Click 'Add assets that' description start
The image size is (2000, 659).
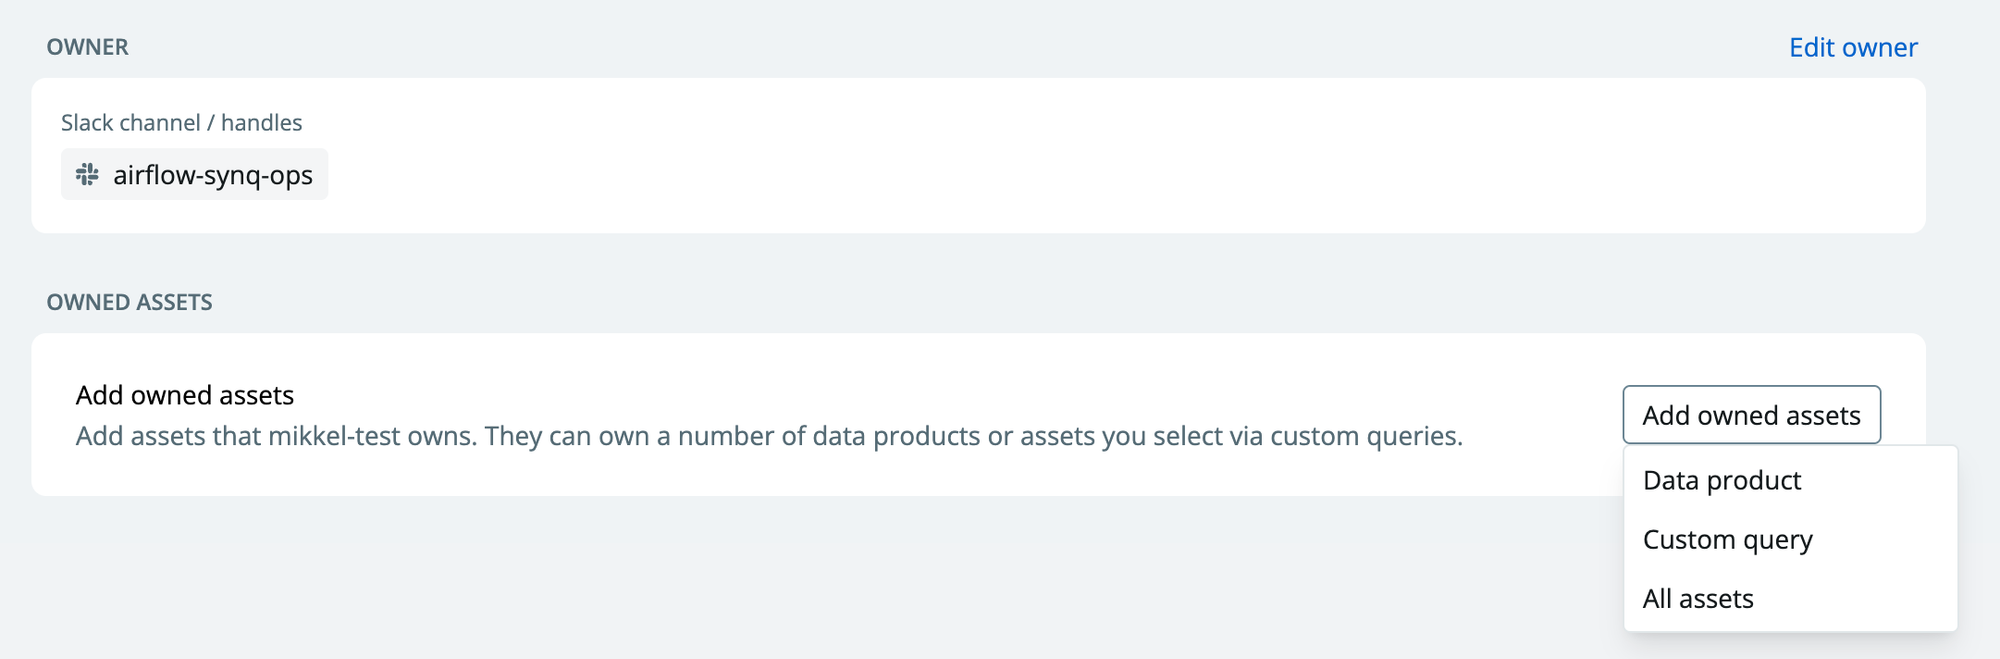[141, 436]
